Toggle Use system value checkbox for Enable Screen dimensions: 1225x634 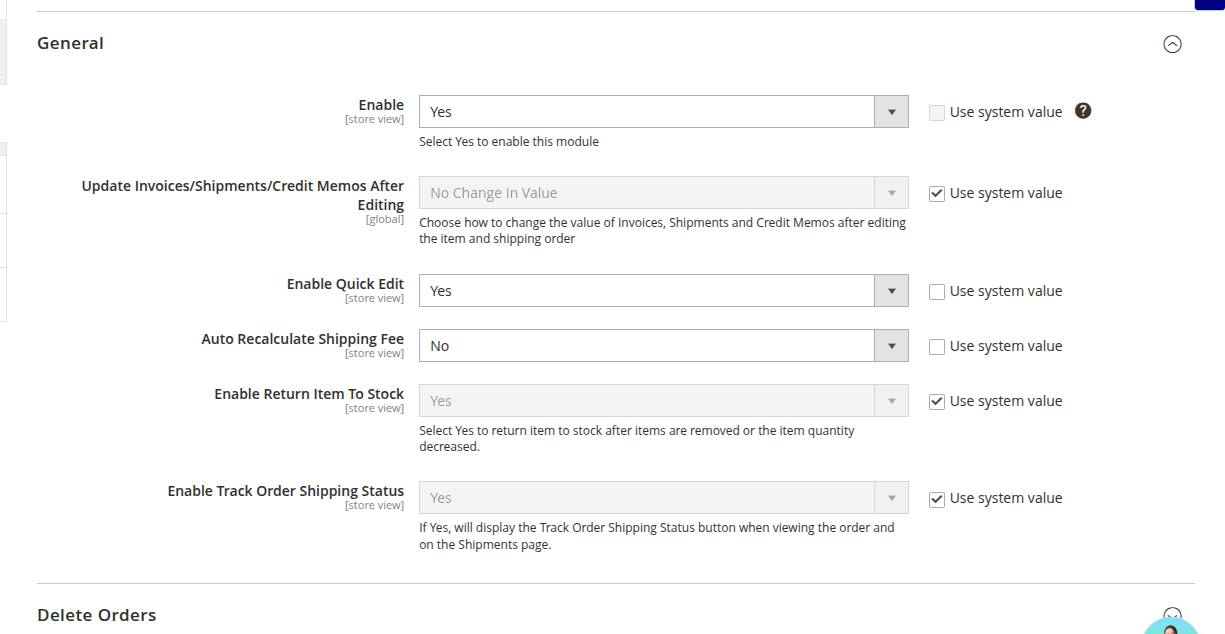click(x=937, y=113)
